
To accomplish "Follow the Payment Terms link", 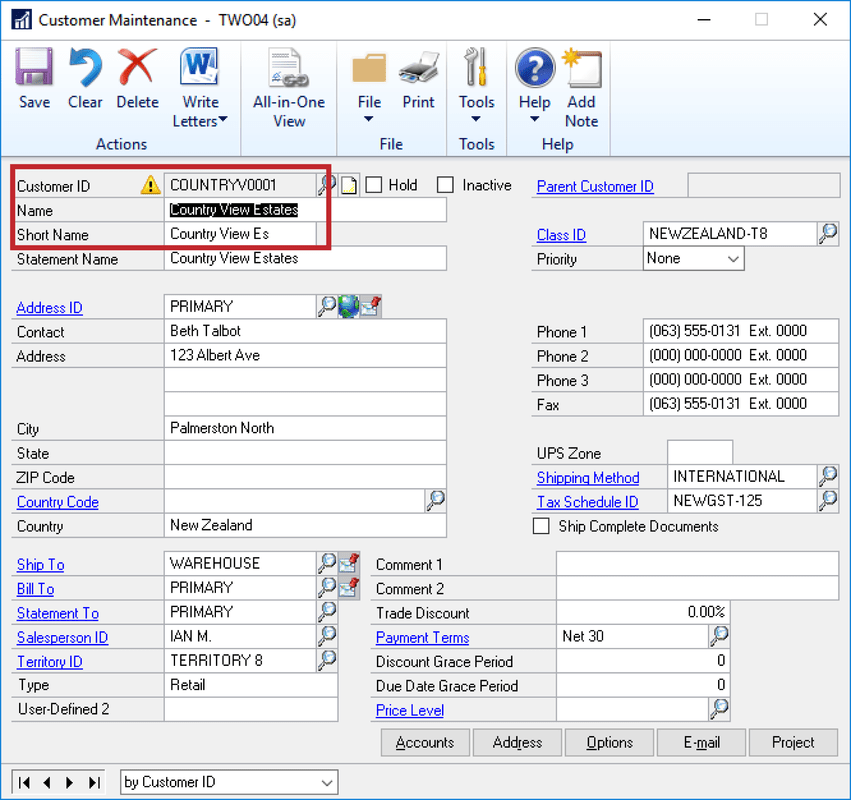I will coord(421,637).
